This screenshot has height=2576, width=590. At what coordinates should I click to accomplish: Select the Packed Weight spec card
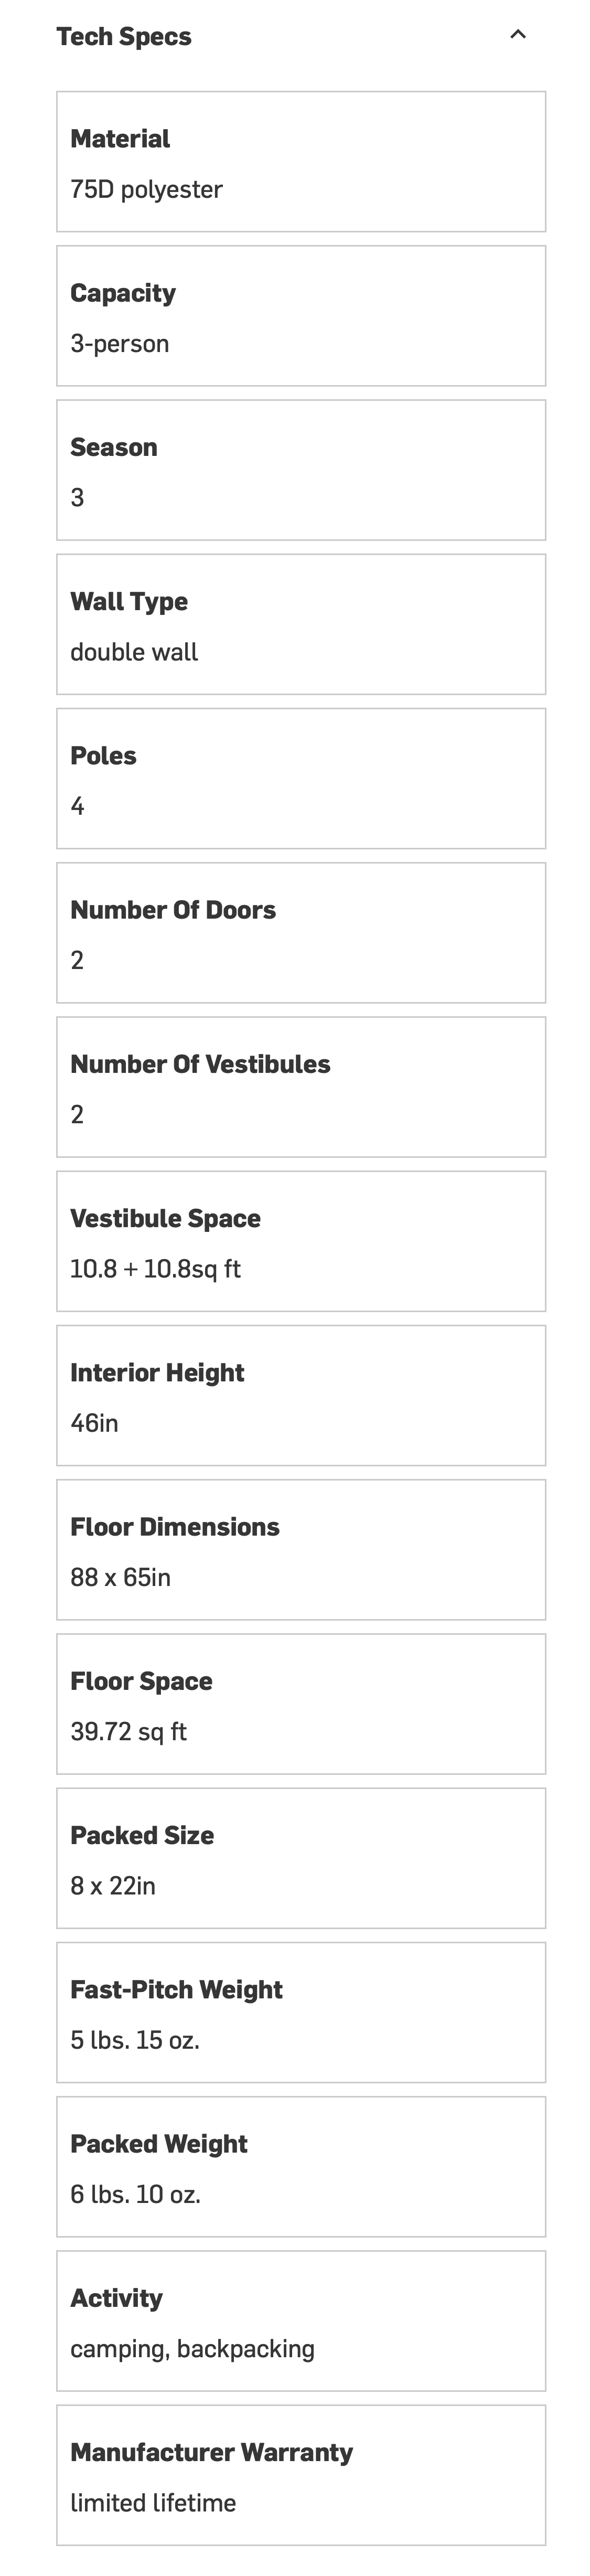300,2165
